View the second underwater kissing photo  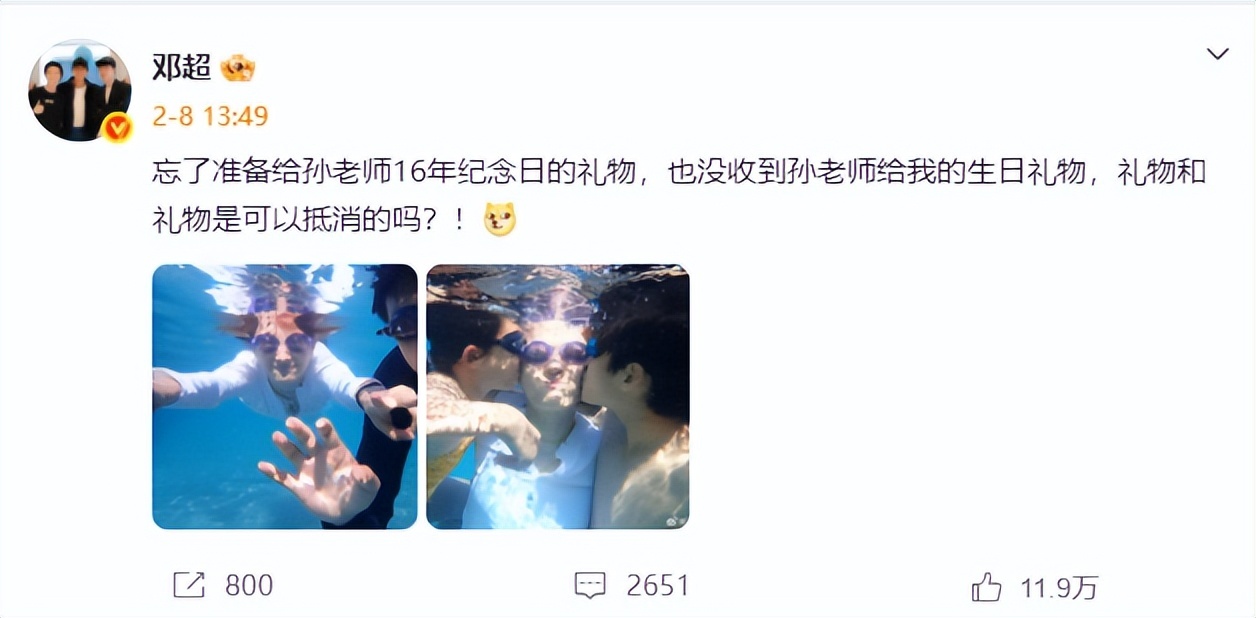click(558, 396)
